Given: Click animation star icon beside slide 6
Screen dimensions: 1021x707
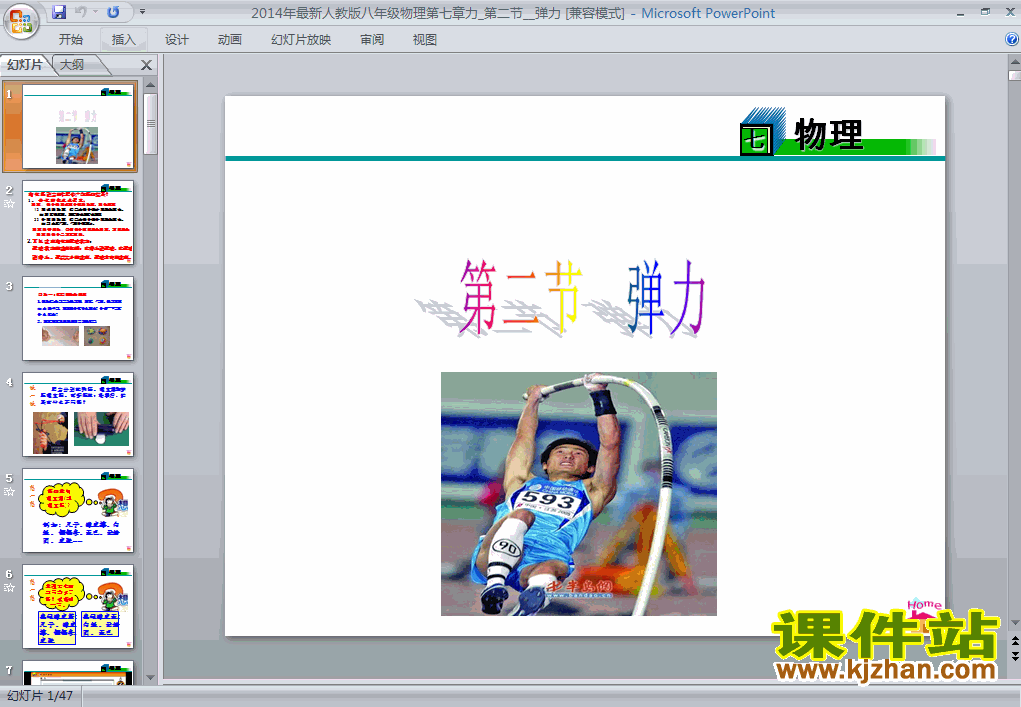Looking at the screenshot, I should click(9, 588).
